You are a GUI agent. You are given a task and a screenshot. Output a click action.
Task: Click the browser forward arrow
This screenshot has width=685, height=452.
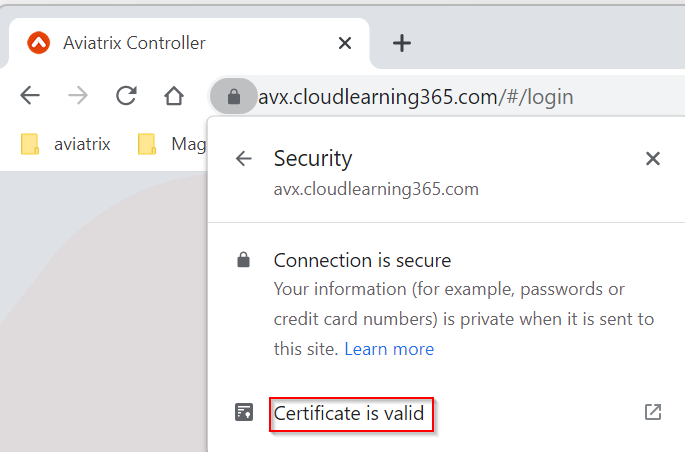(78, 96)
